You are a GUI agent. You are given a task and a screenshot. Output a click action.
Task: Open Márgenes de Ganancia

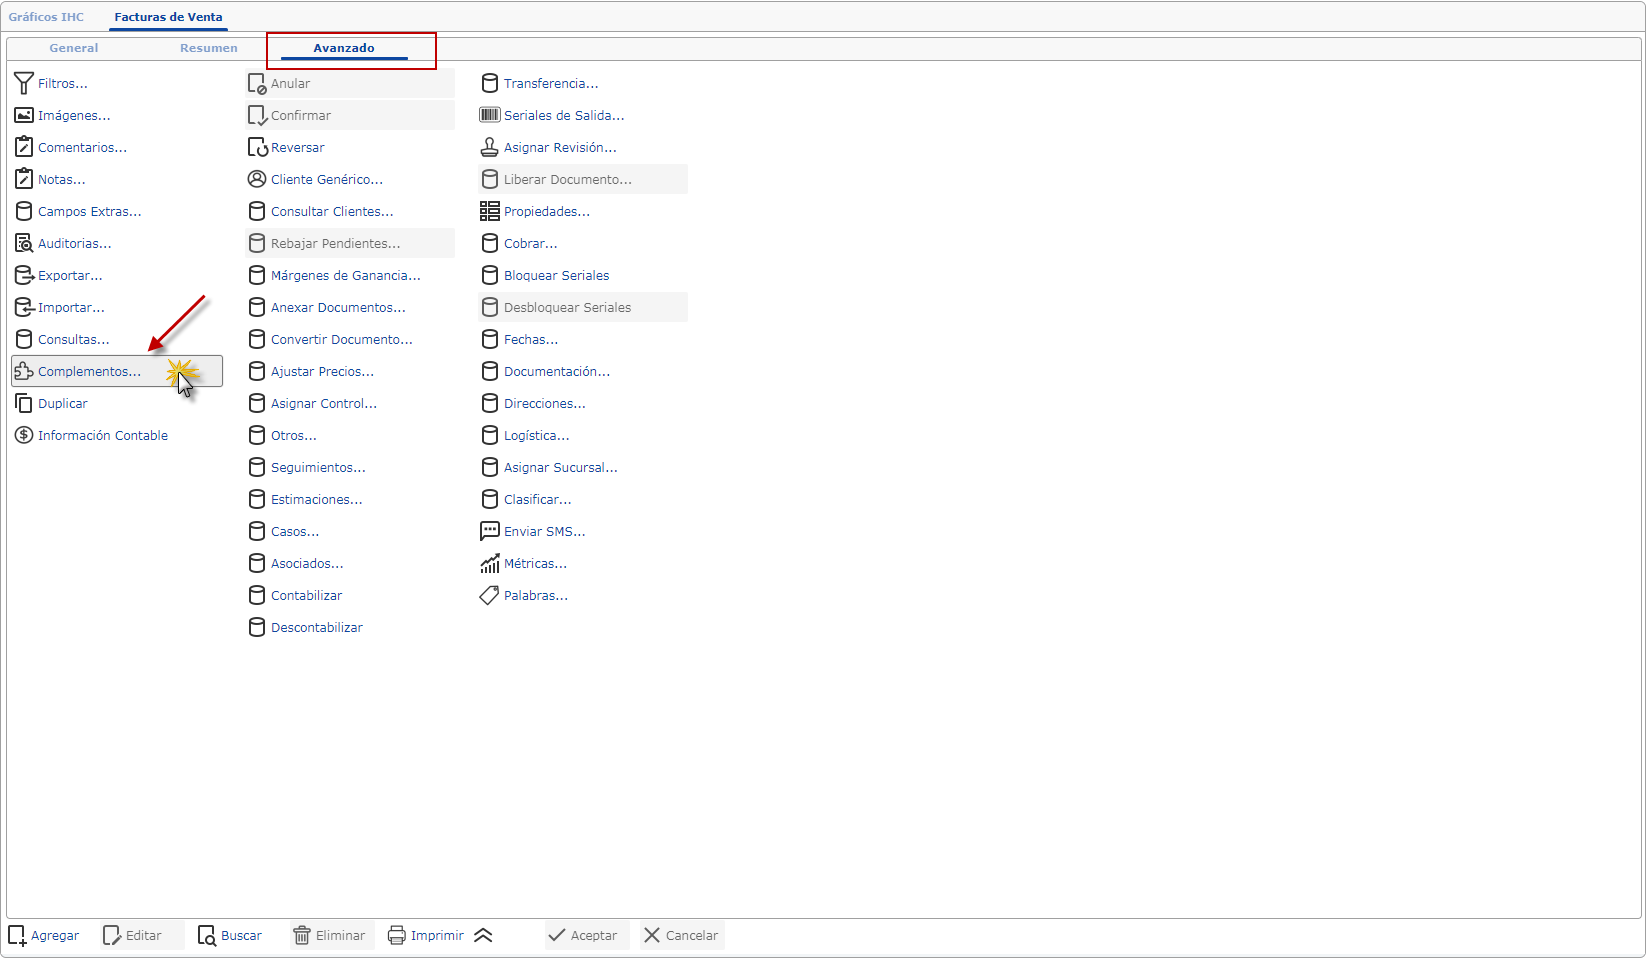[x=345, y=276]
